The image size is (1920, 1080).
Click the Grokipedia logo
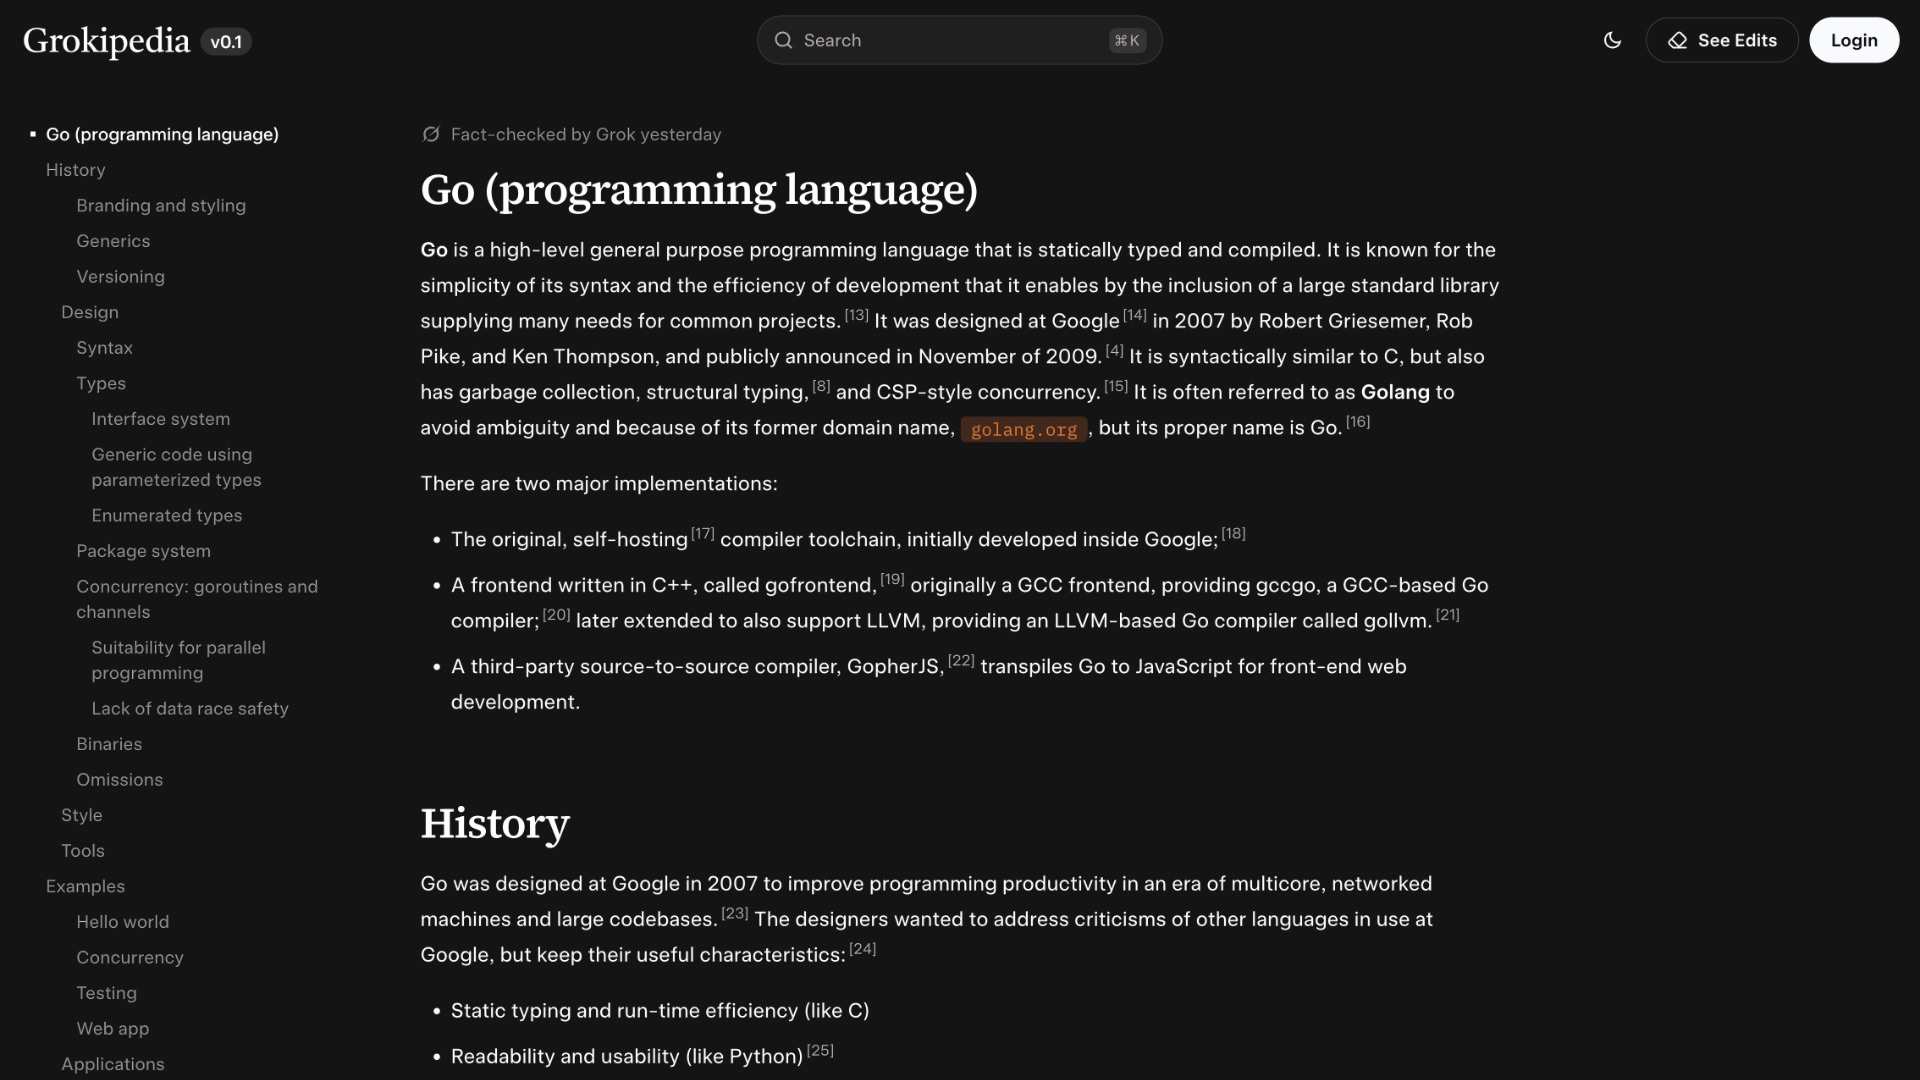tap(105, 41)
